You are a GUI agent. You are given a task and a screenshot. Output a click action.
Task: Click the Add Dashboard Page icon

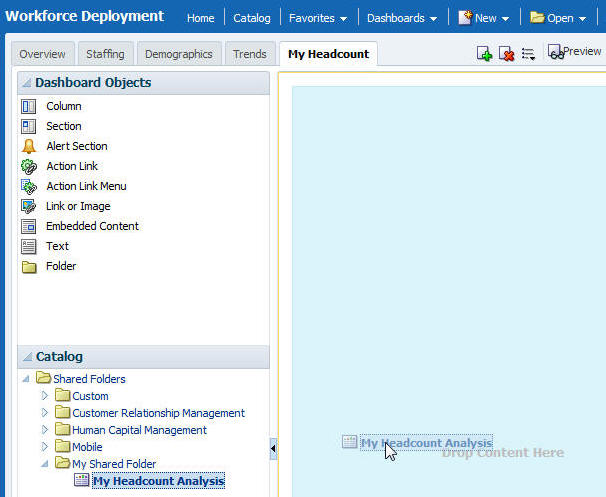(484, 54)
